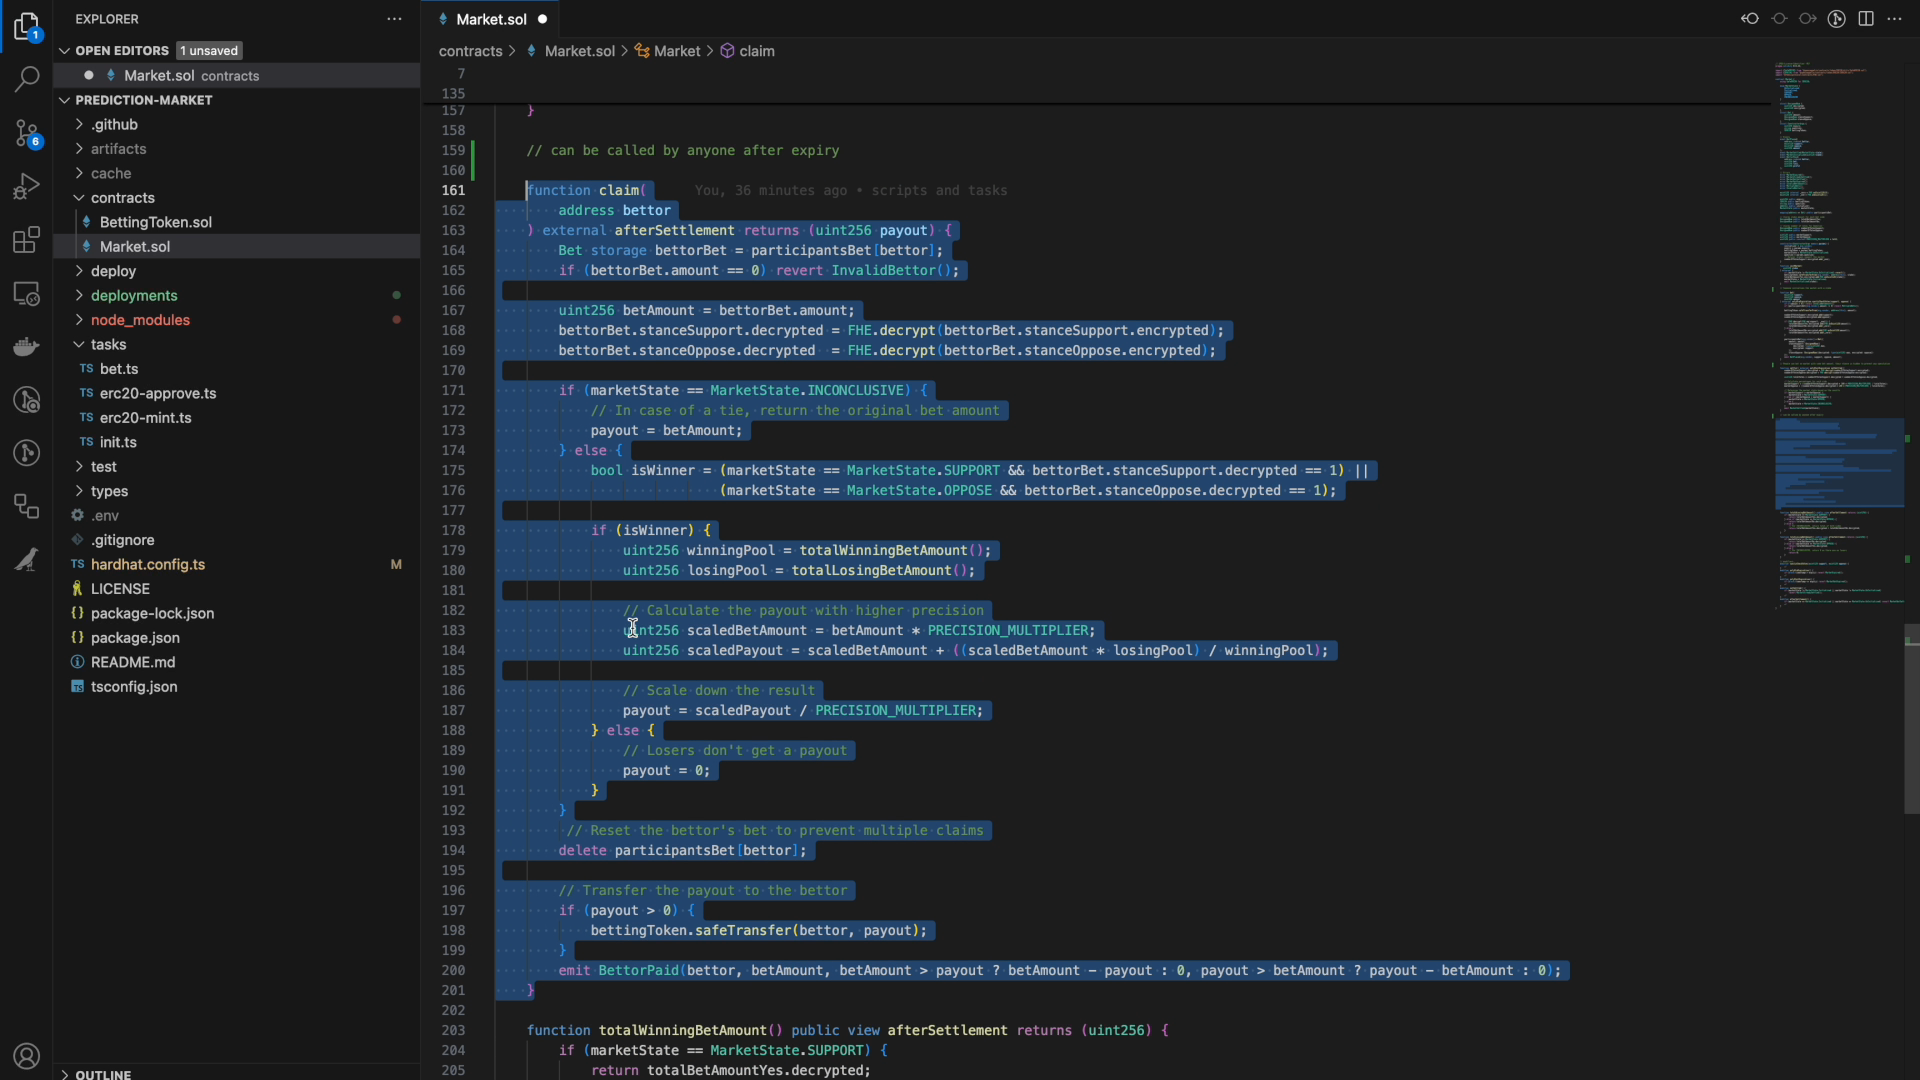This screenshot has width=1920, height=1080.
Task: Click Market contract in the breadcrumb
Action: 677,51
